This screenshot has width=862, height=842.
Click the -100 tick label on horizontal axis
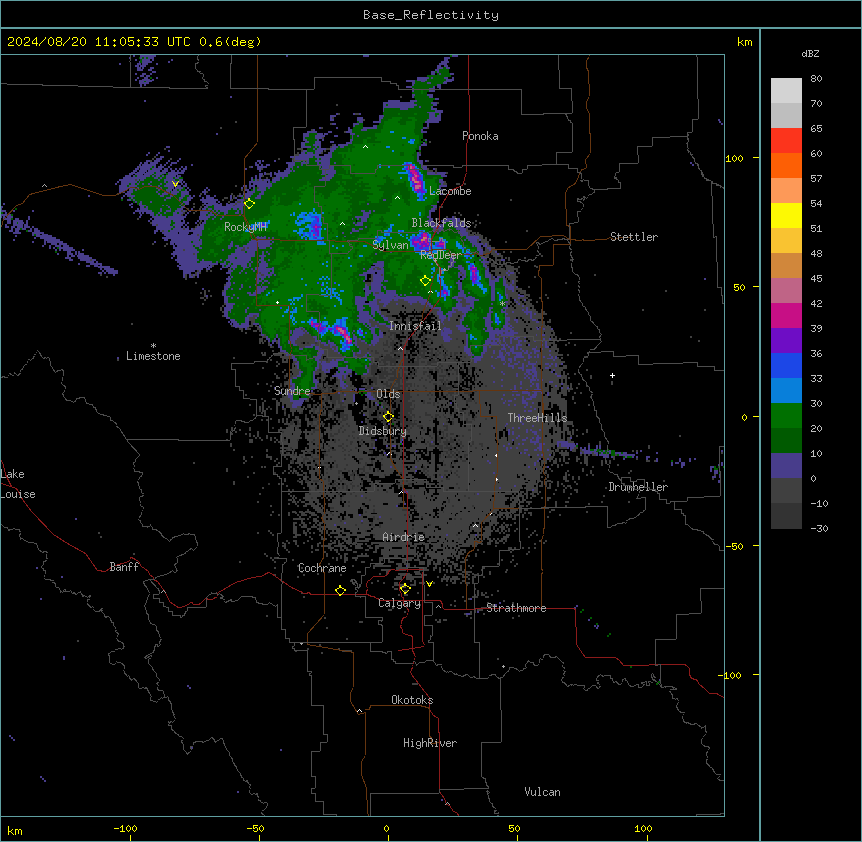(125, 828)
